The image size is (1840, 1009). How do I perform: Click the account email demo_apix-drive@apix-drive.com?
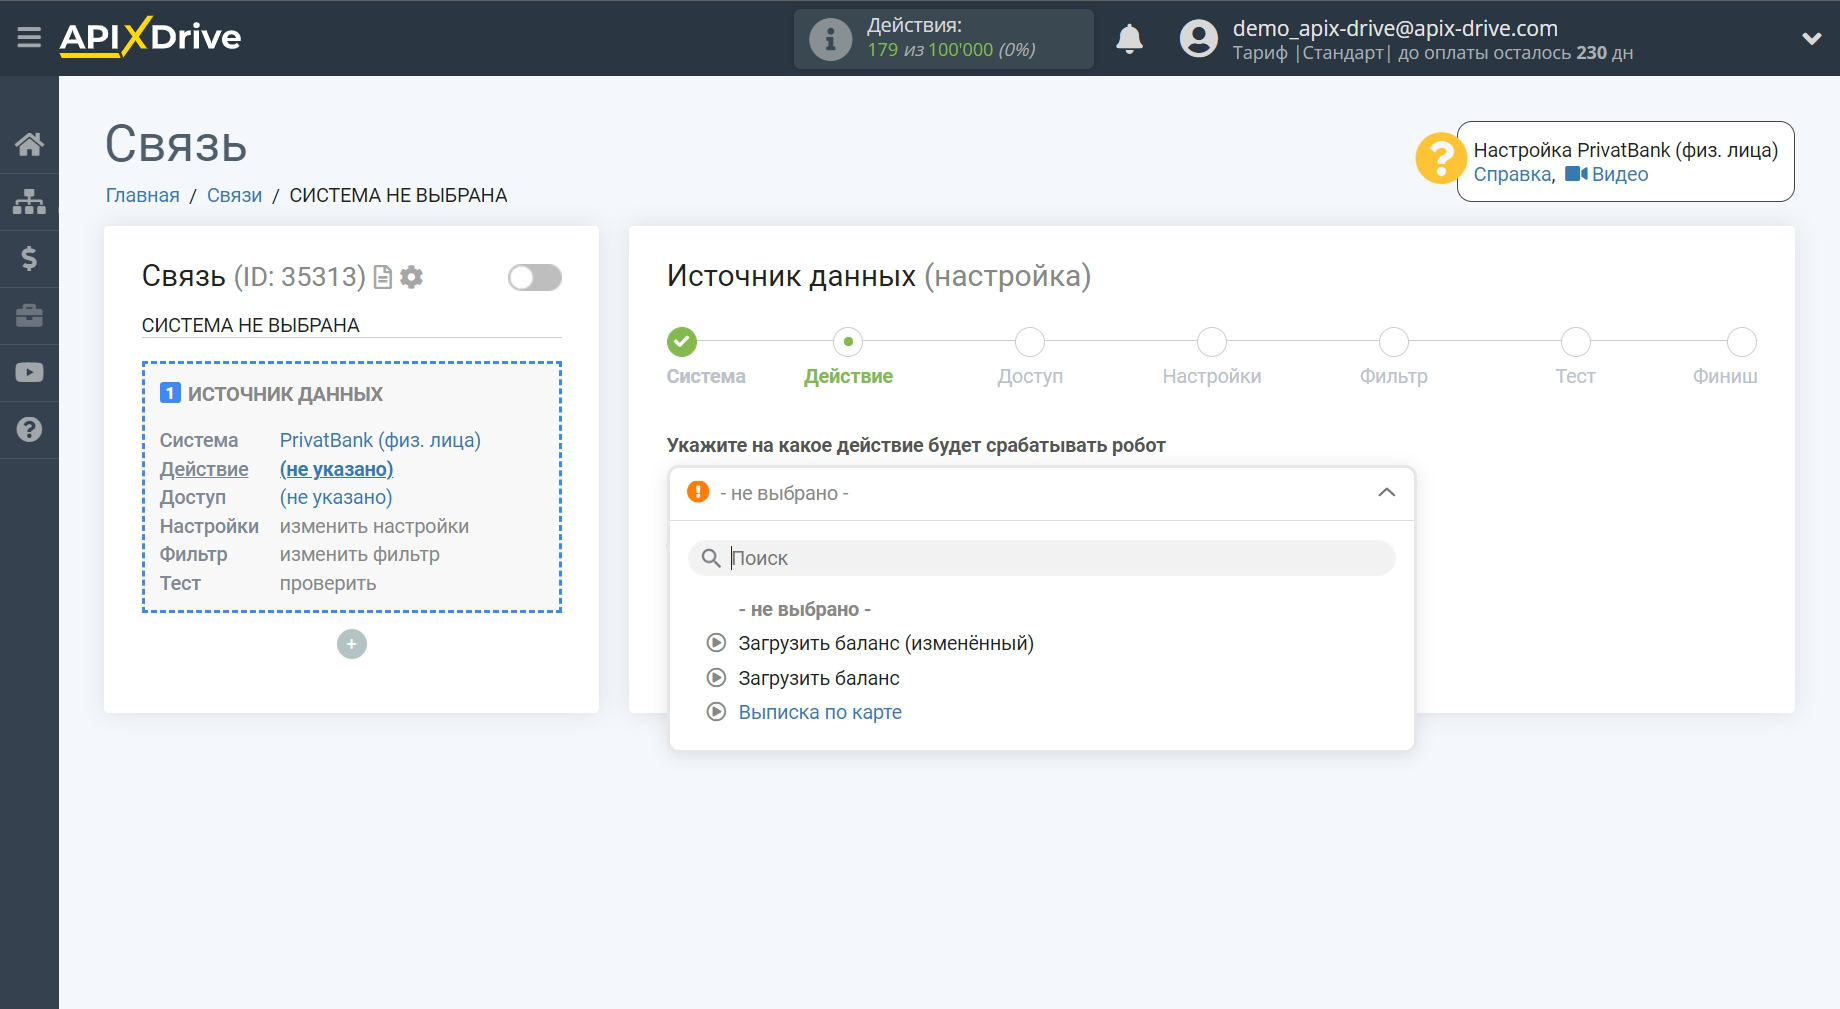pyautogui.click(x=1395, y=28)
